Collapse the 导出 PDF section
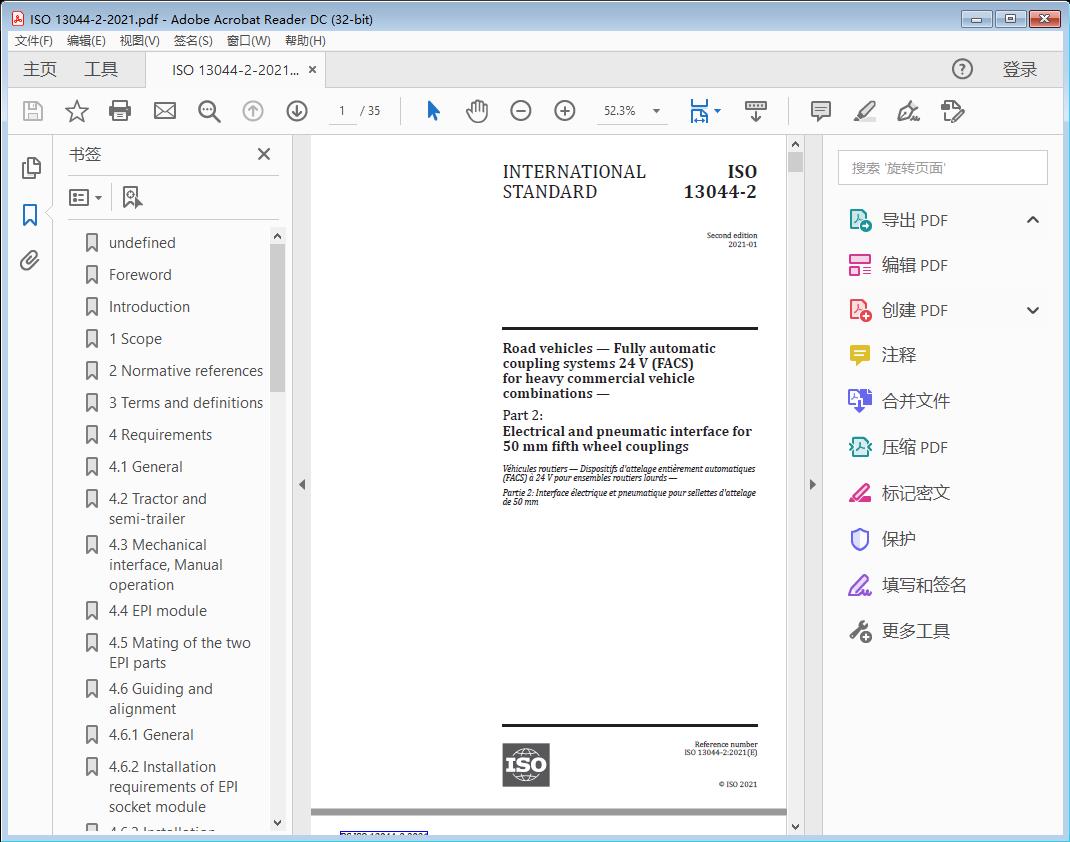Image resolution: width=1070 pixels, height=842 pixels. 1033,220
